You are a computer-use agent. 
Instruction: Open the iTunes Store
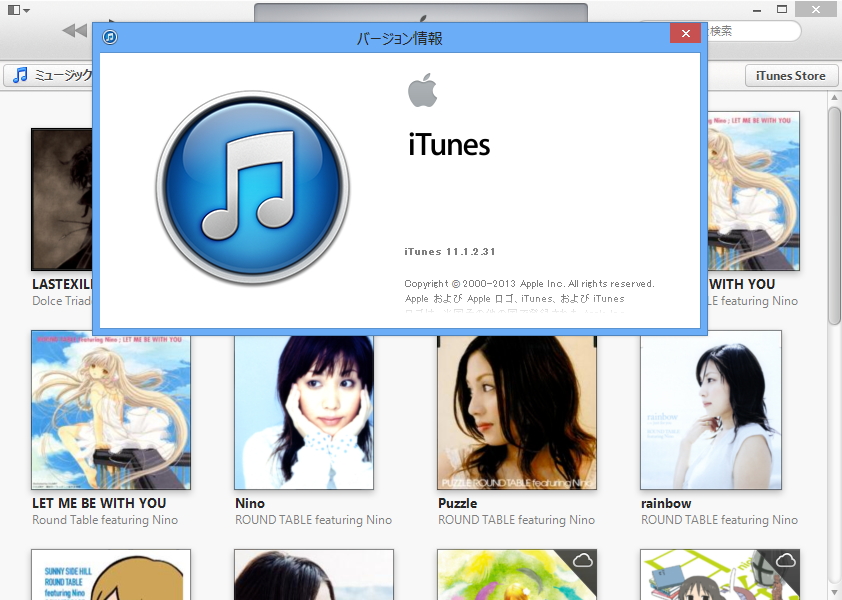point(790,75)
